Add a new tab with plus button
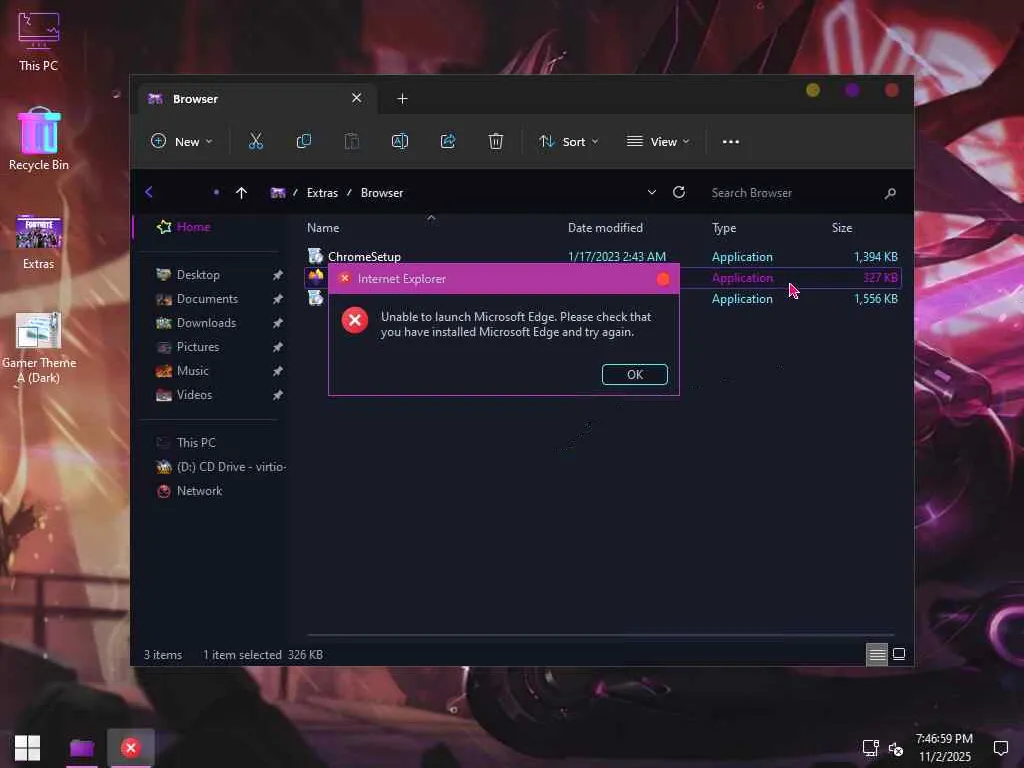The image size is (1024, 768). 402,99
